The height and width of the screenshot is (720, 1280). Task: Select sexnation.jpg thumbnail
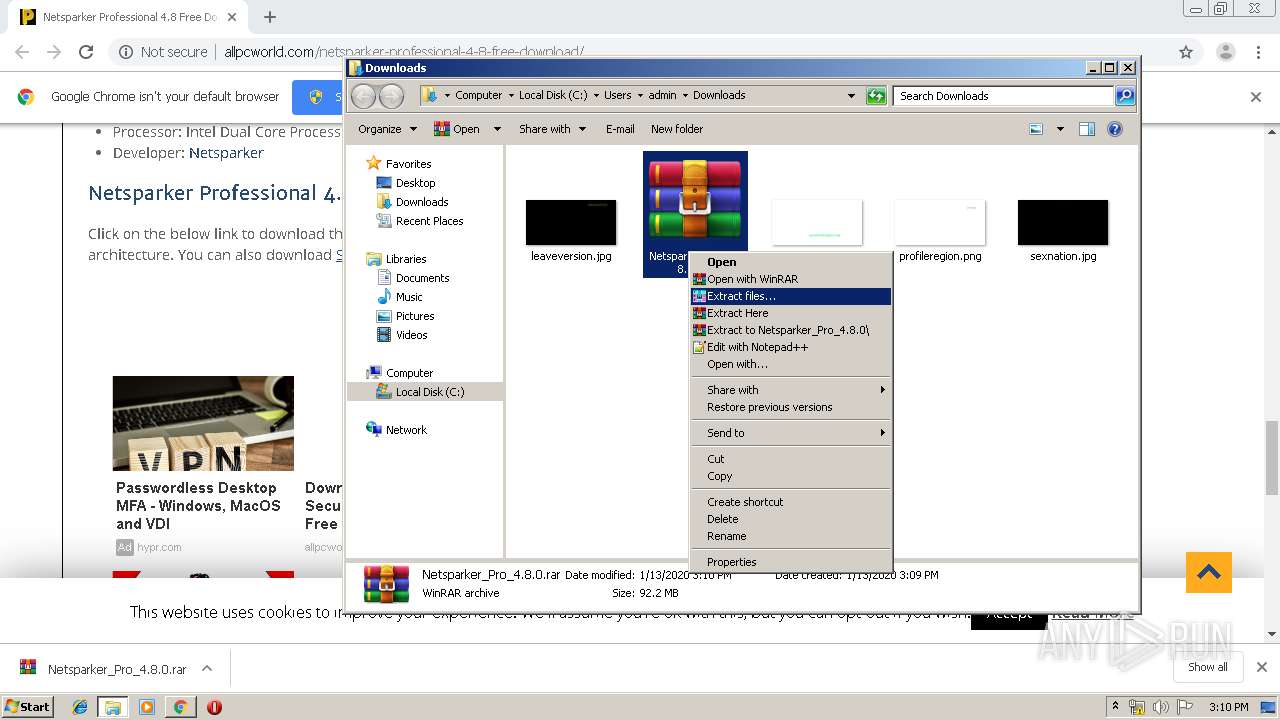[x=1063, y=222]
